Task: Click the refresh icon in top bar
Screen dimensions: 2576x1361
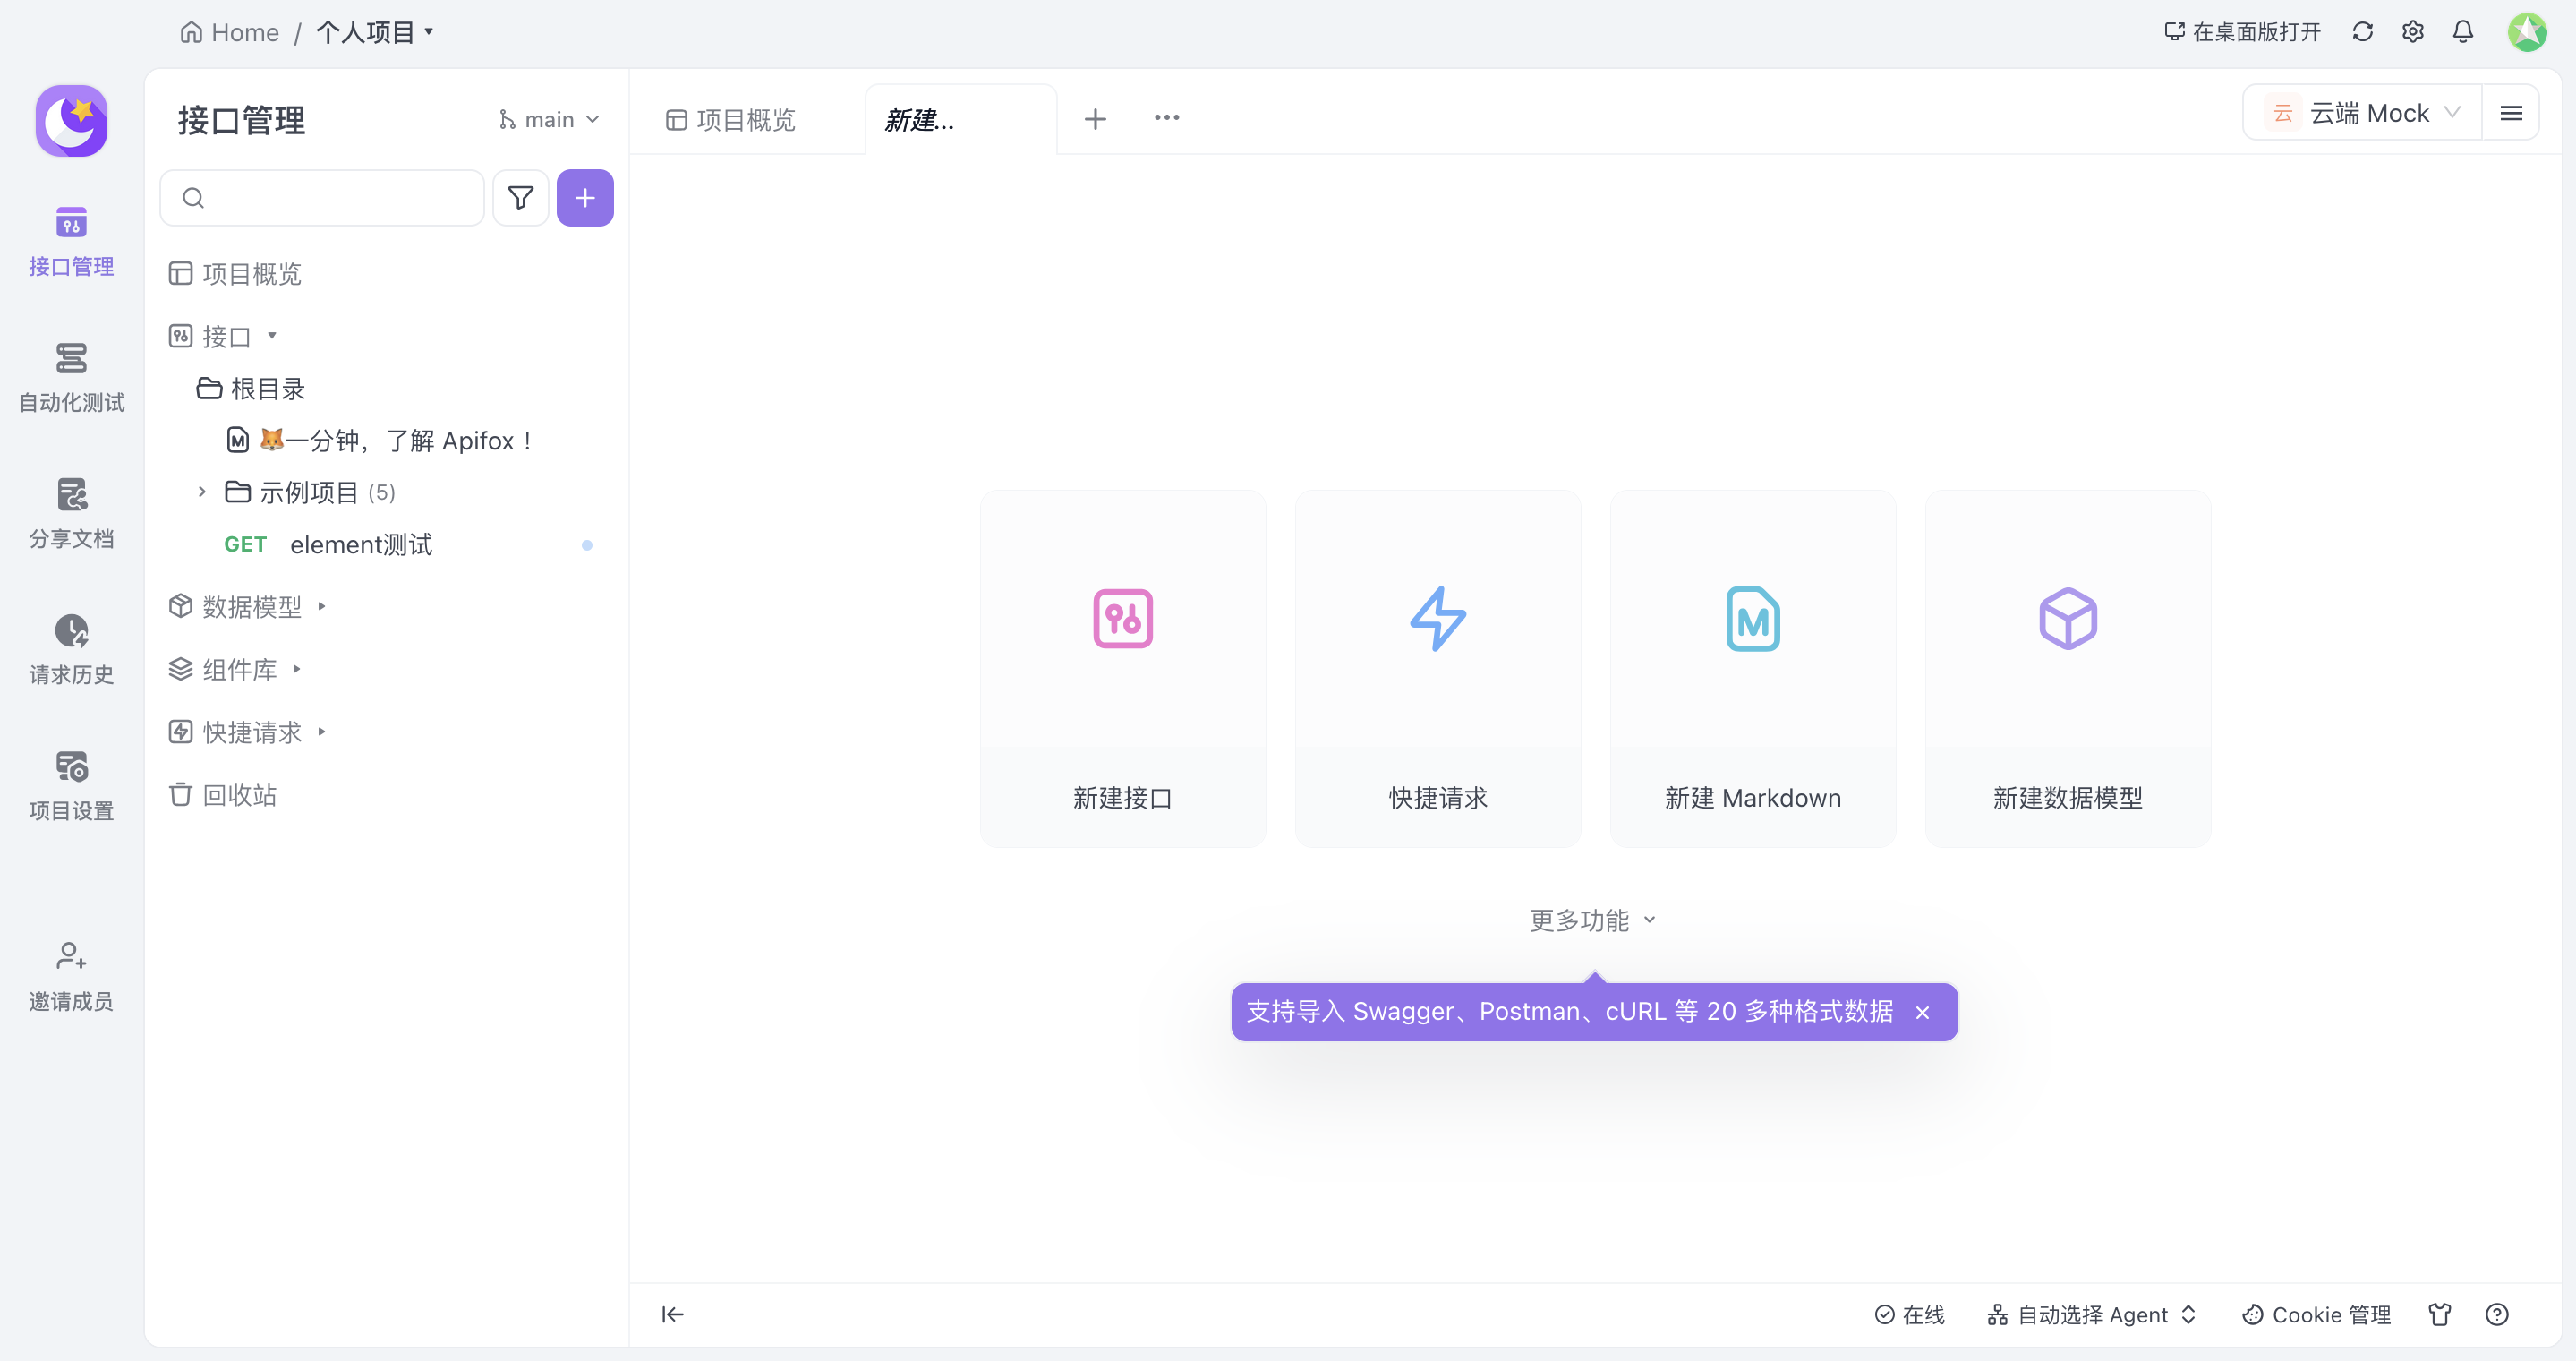Action: coord(2362,32)
